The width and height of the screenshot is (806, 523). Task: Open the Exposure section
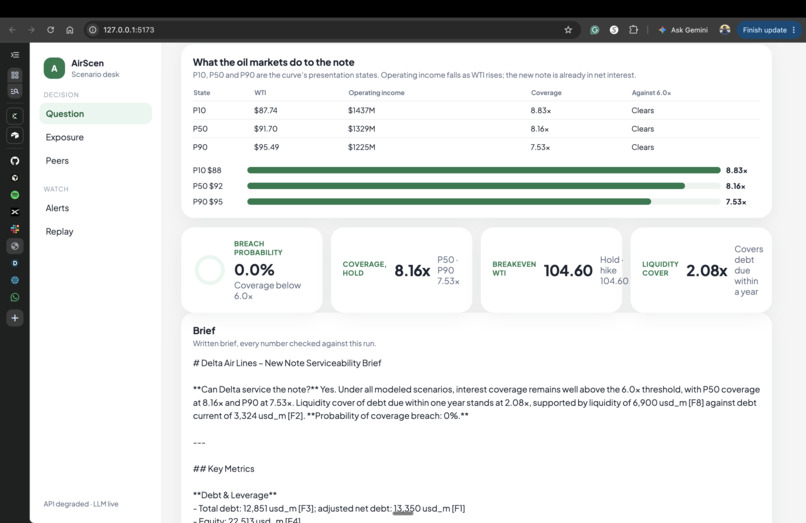pyautogui.click(x=64, y=137)
